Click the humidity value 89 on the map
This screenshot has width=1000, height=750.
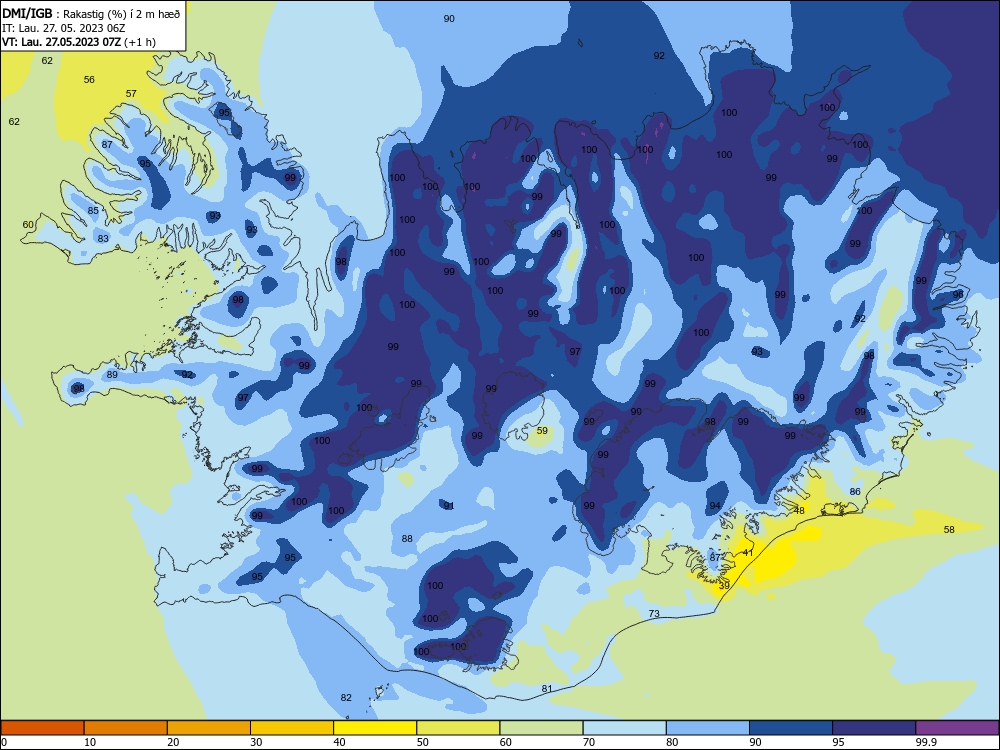coord(112,374)
